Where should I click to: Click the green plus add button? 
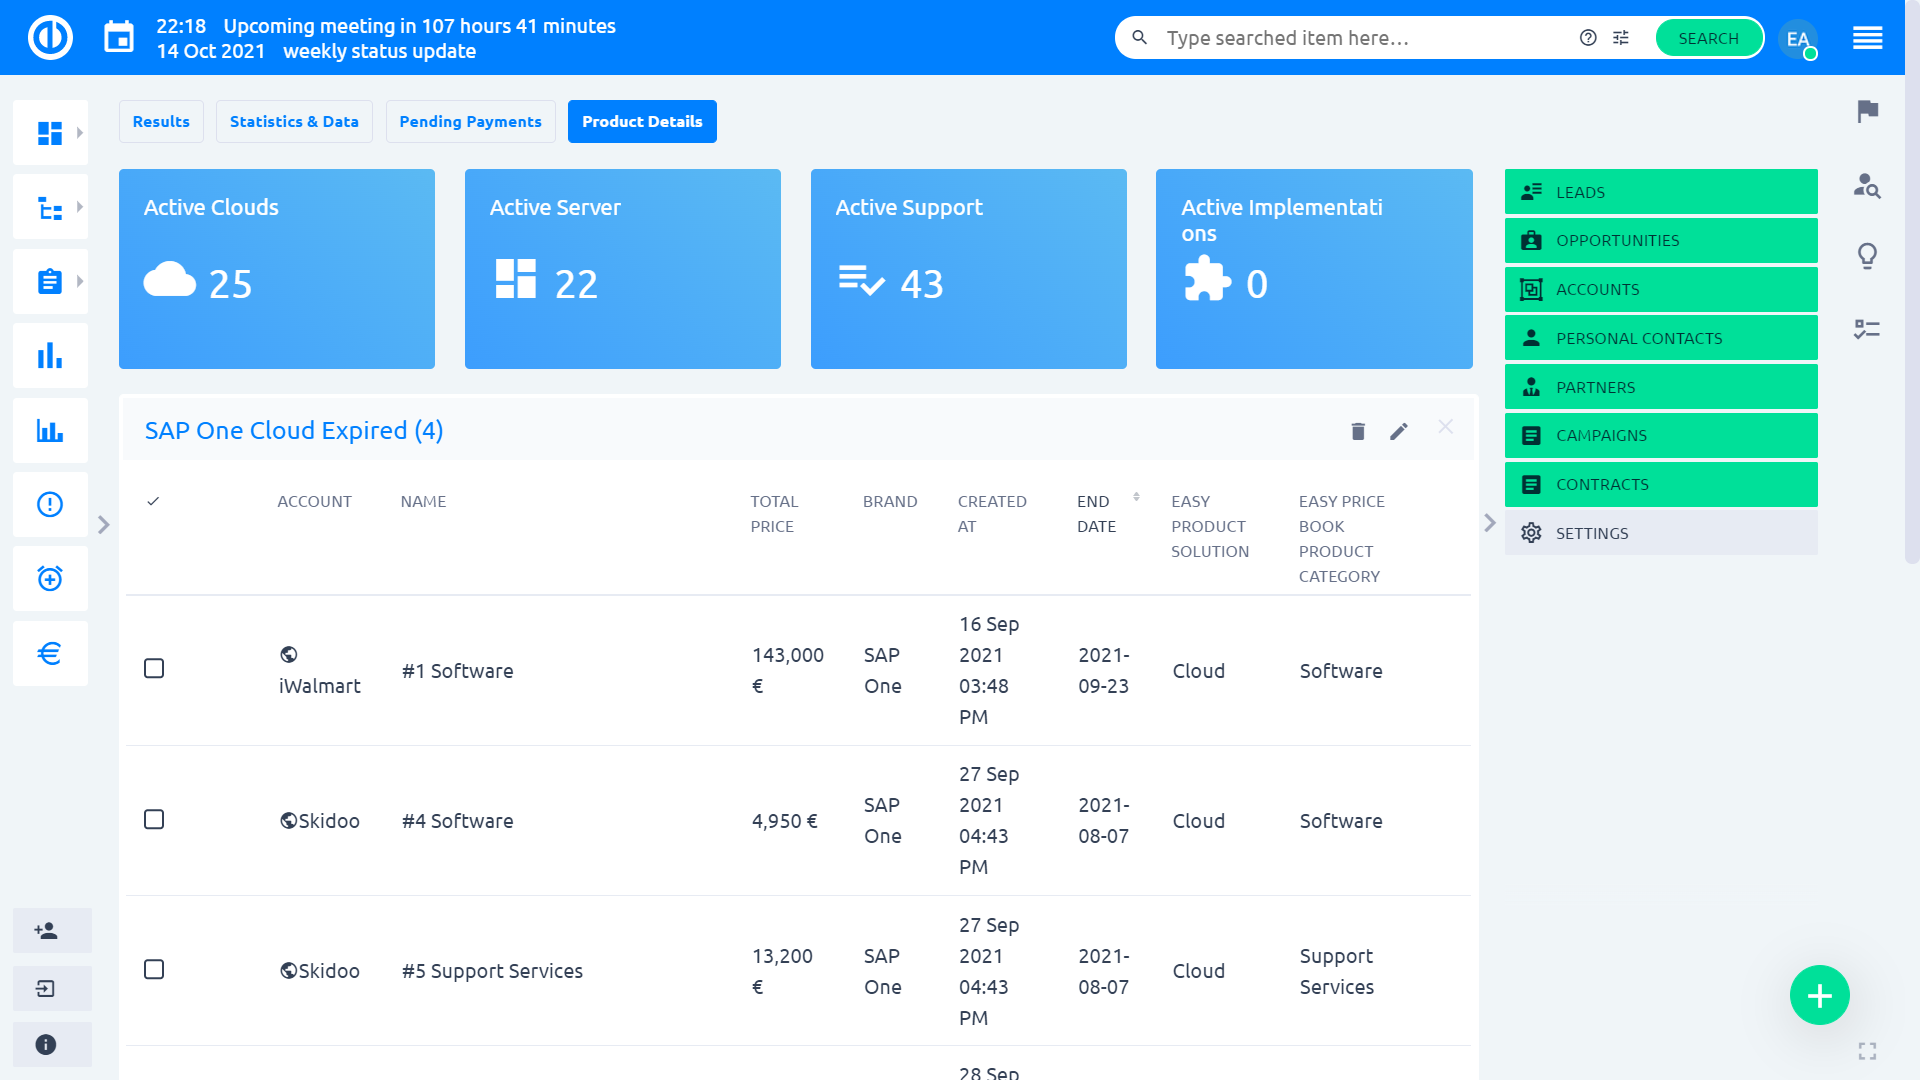pos(1819,995)
